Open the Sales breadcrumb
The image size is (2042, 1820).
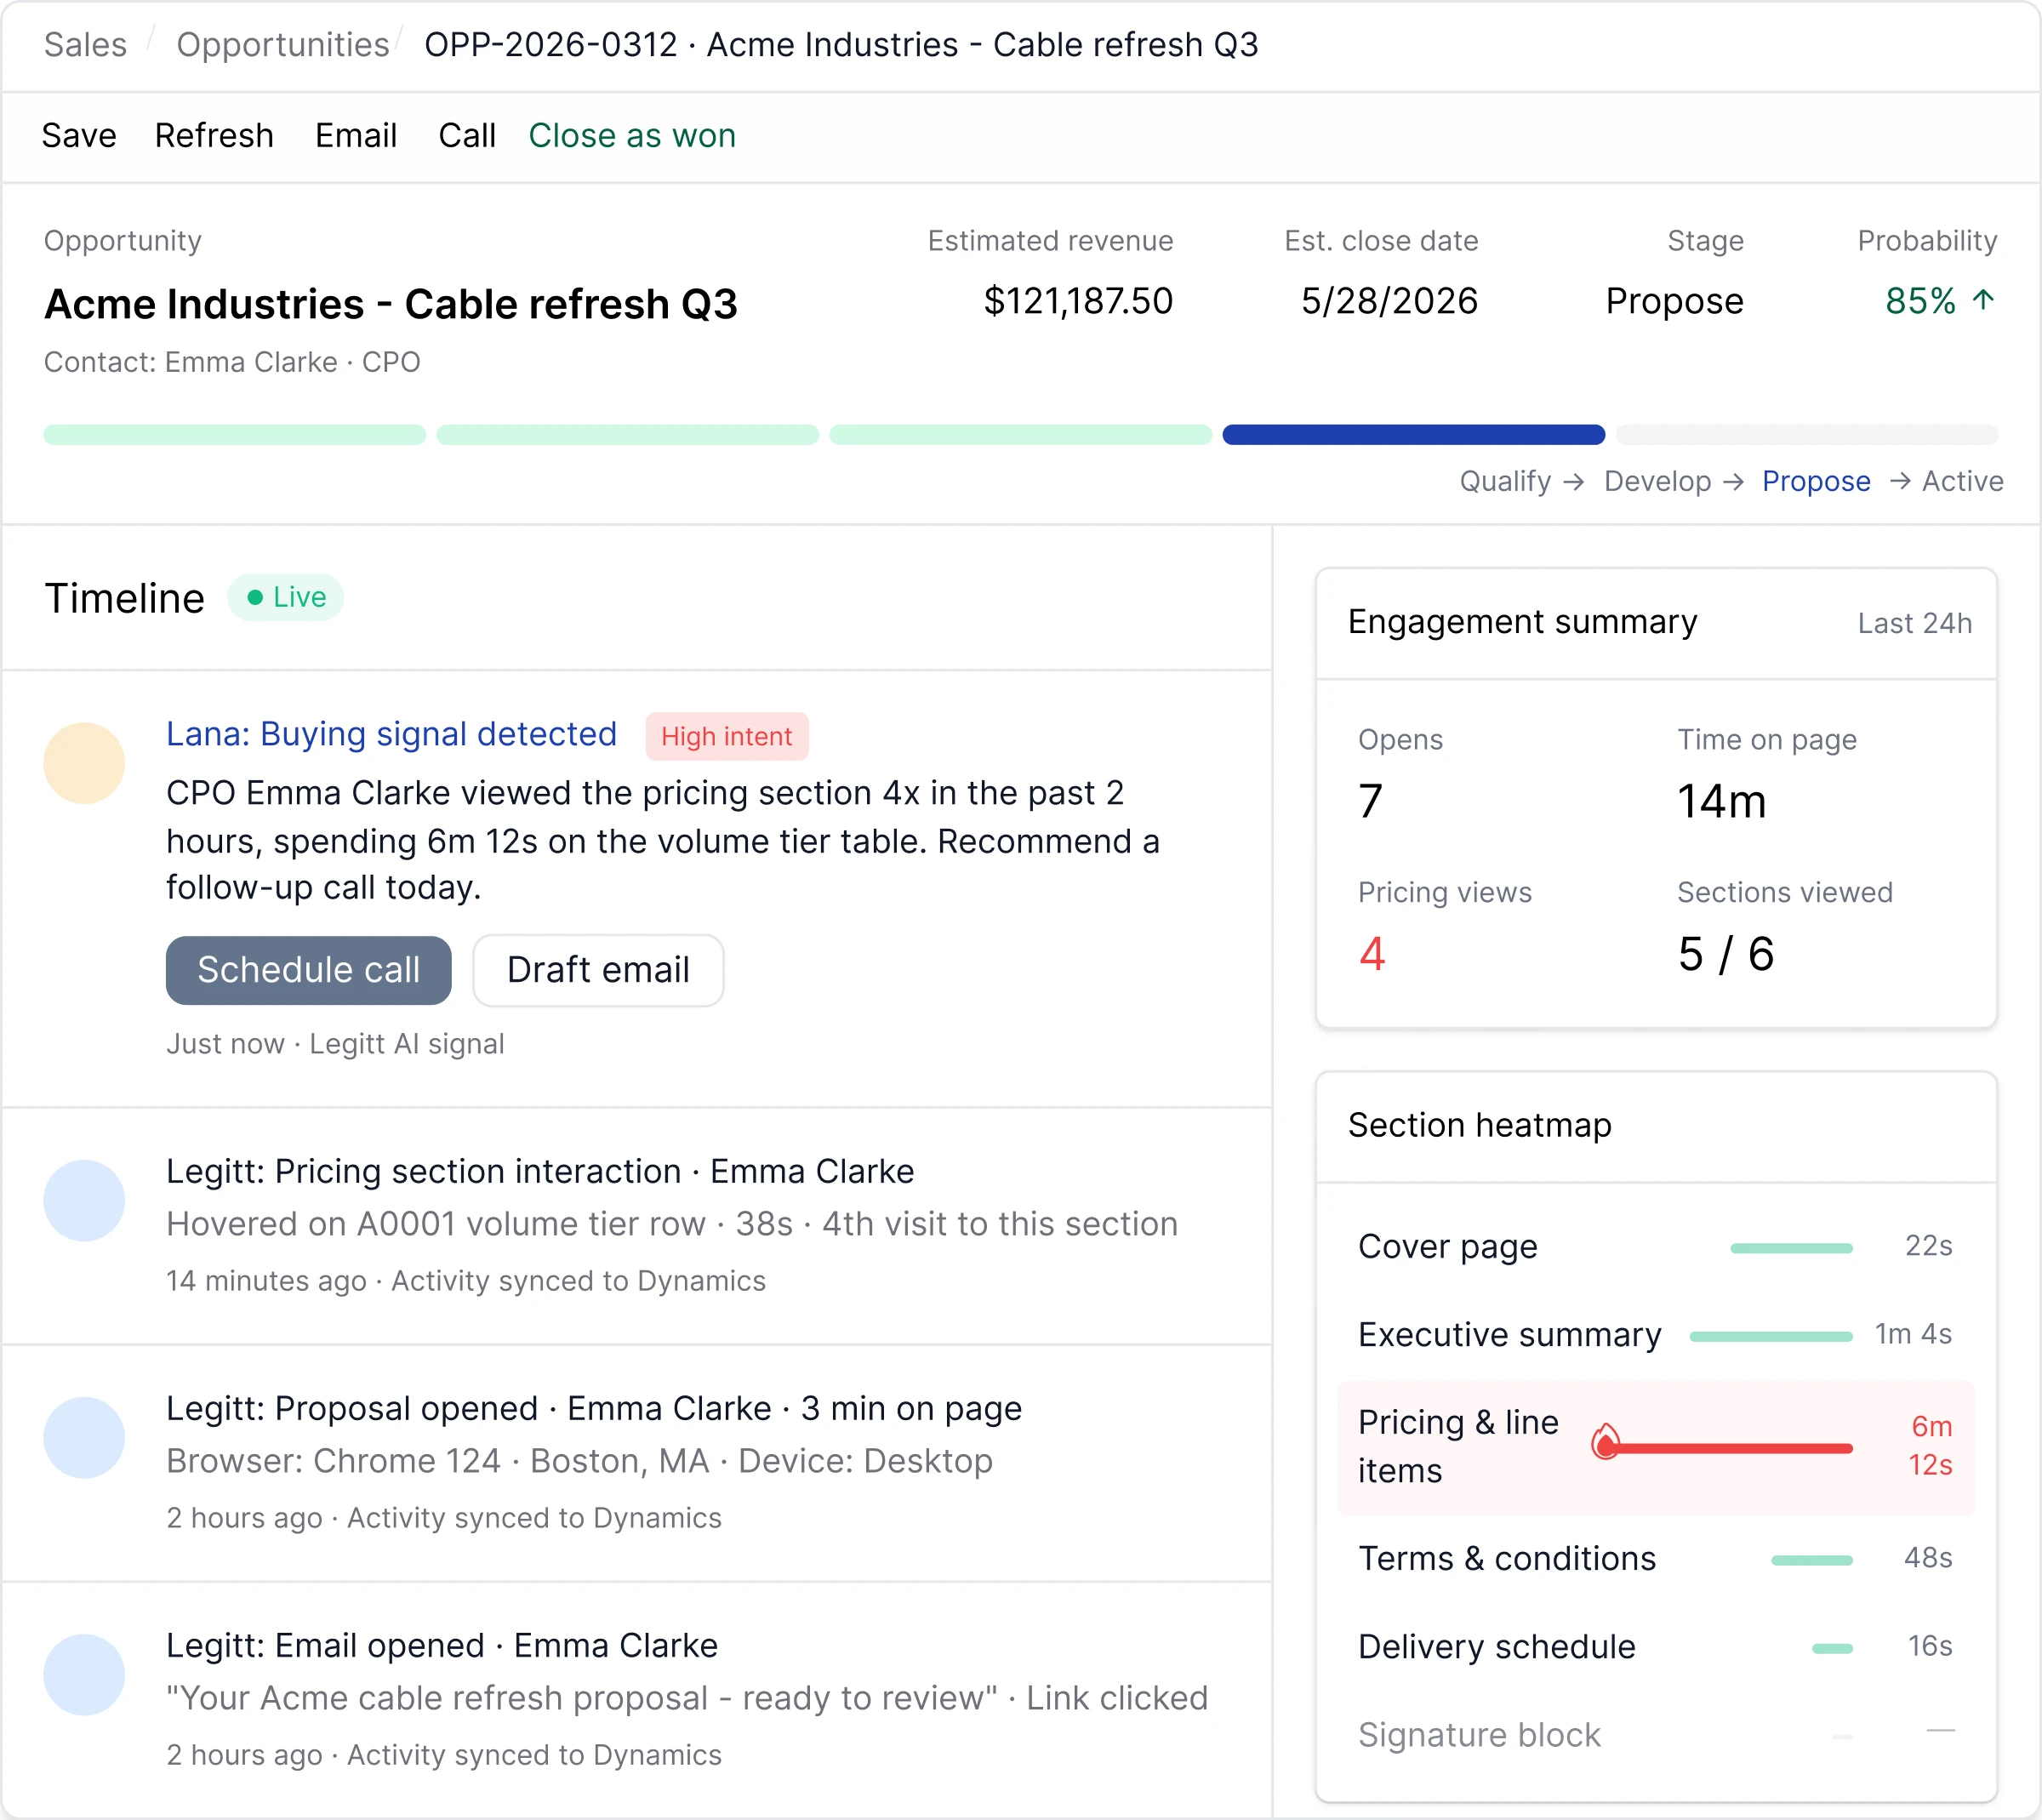click(85, 45)
